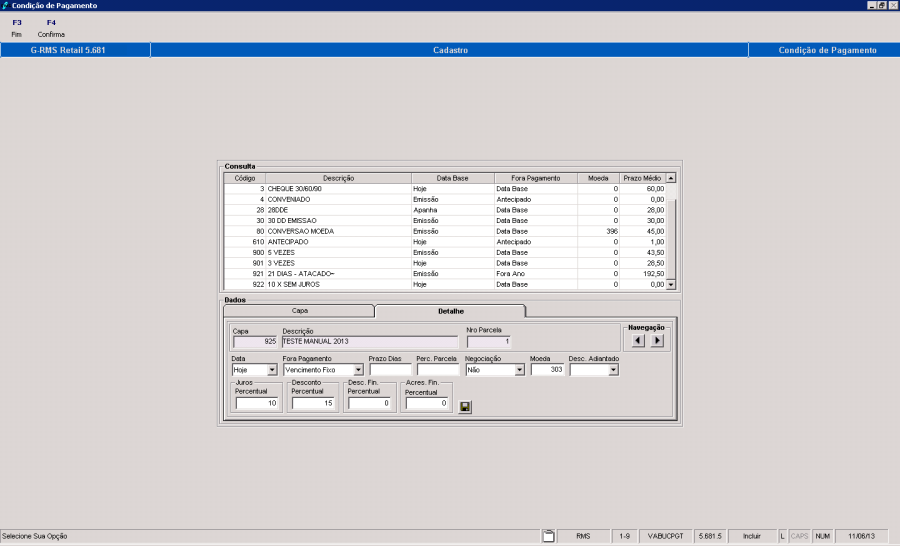Click the Descrição column header
900x546 pixels.
click(338, 178)
